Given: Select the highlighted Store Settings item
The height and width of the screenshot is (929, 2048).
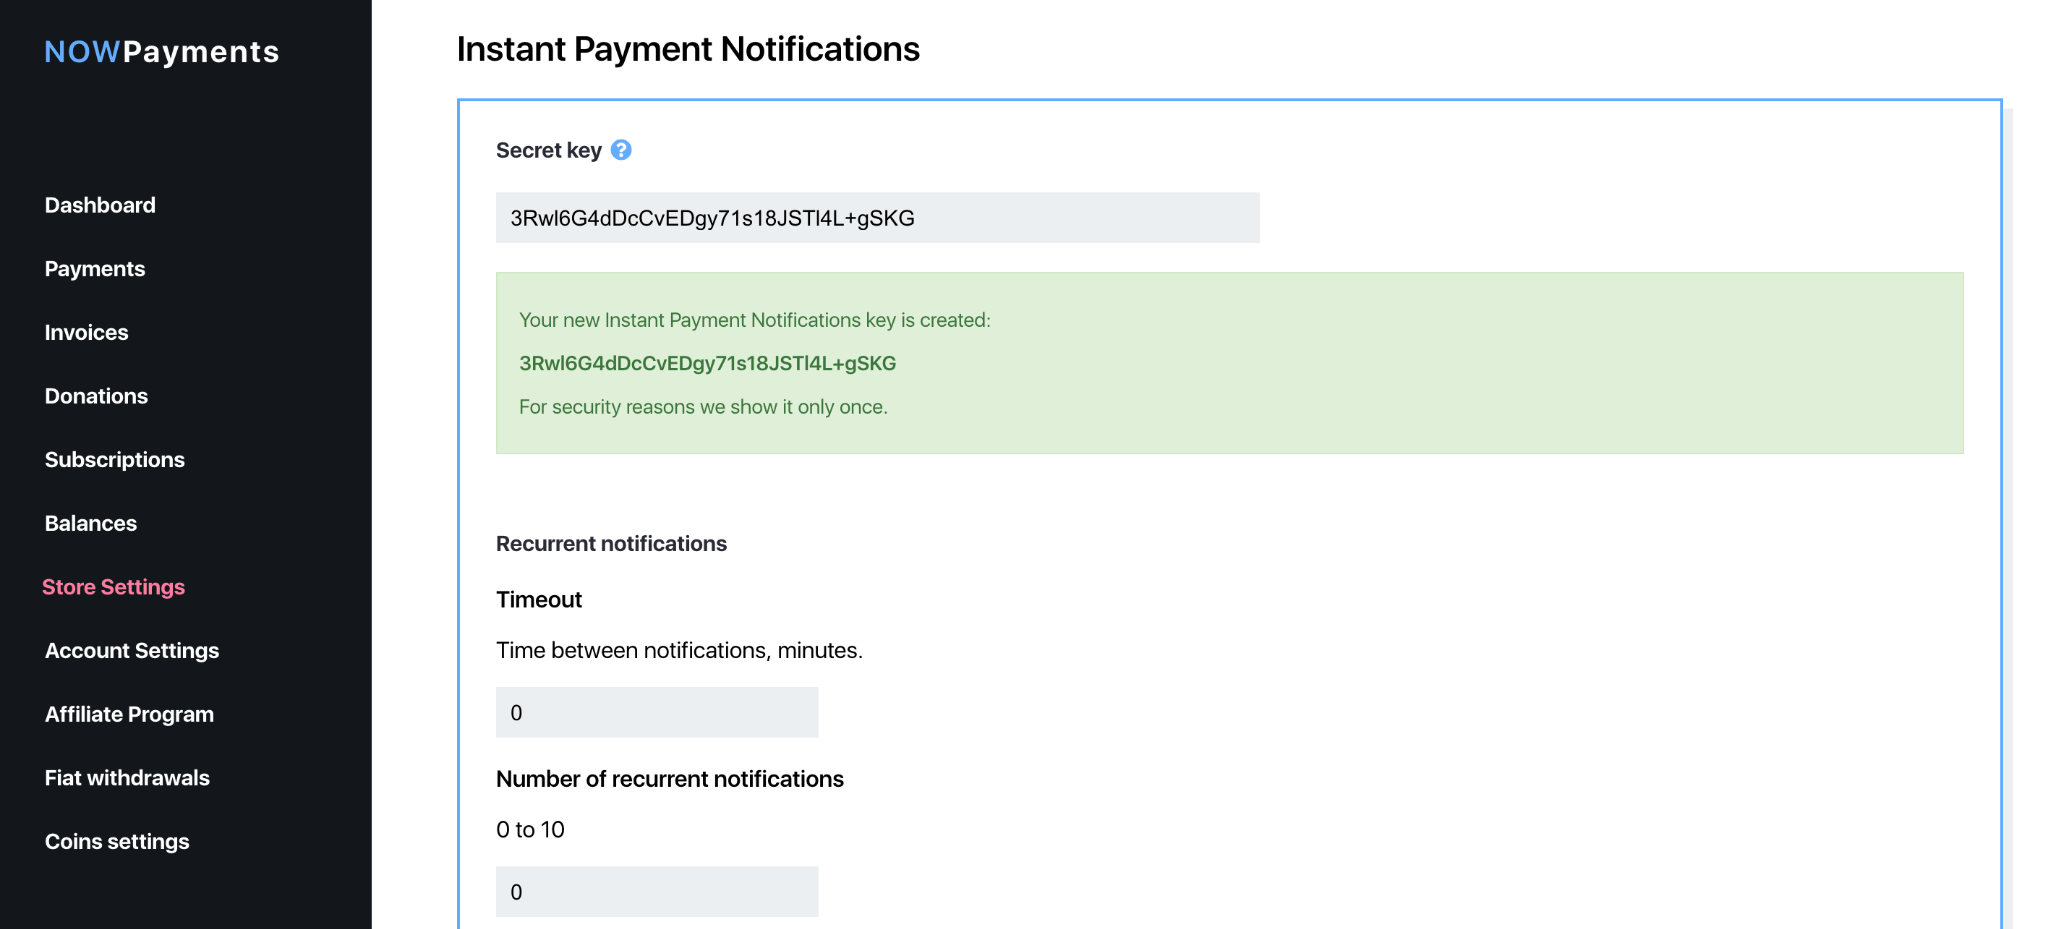Looking at the screenshot, I should 113,587.
